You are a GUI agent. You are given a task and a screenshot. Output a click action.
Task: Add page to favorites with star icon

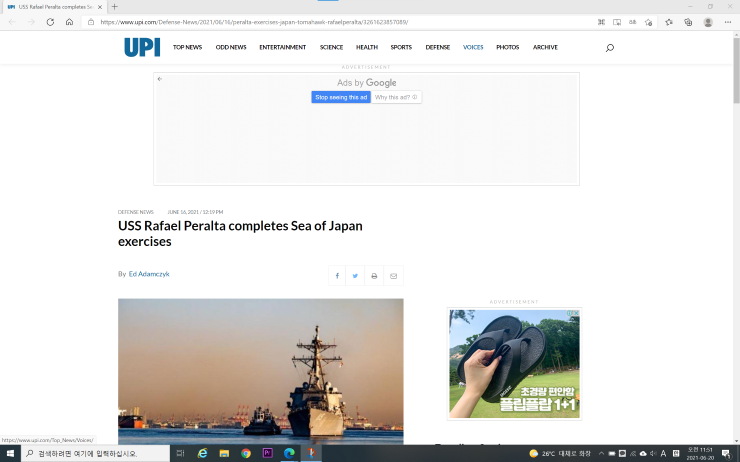coord(669,21)
